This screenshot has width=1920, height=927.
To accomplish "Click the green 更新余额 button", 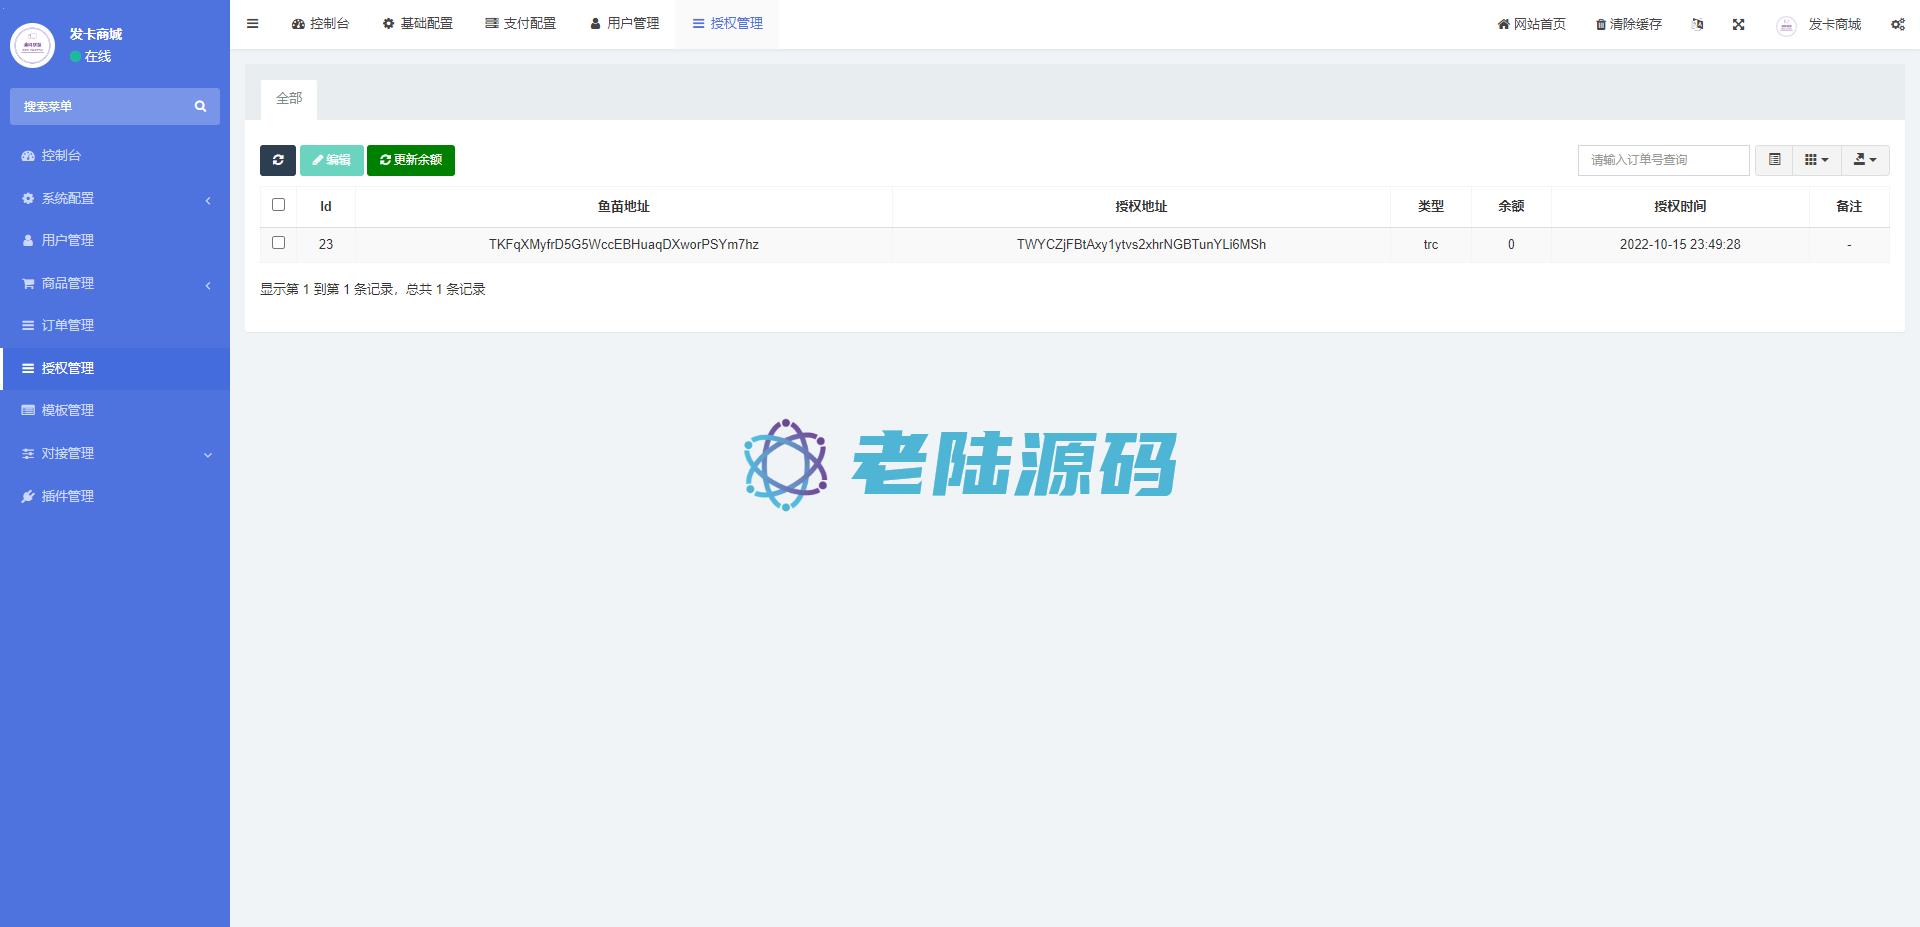I will coord(411,160).
